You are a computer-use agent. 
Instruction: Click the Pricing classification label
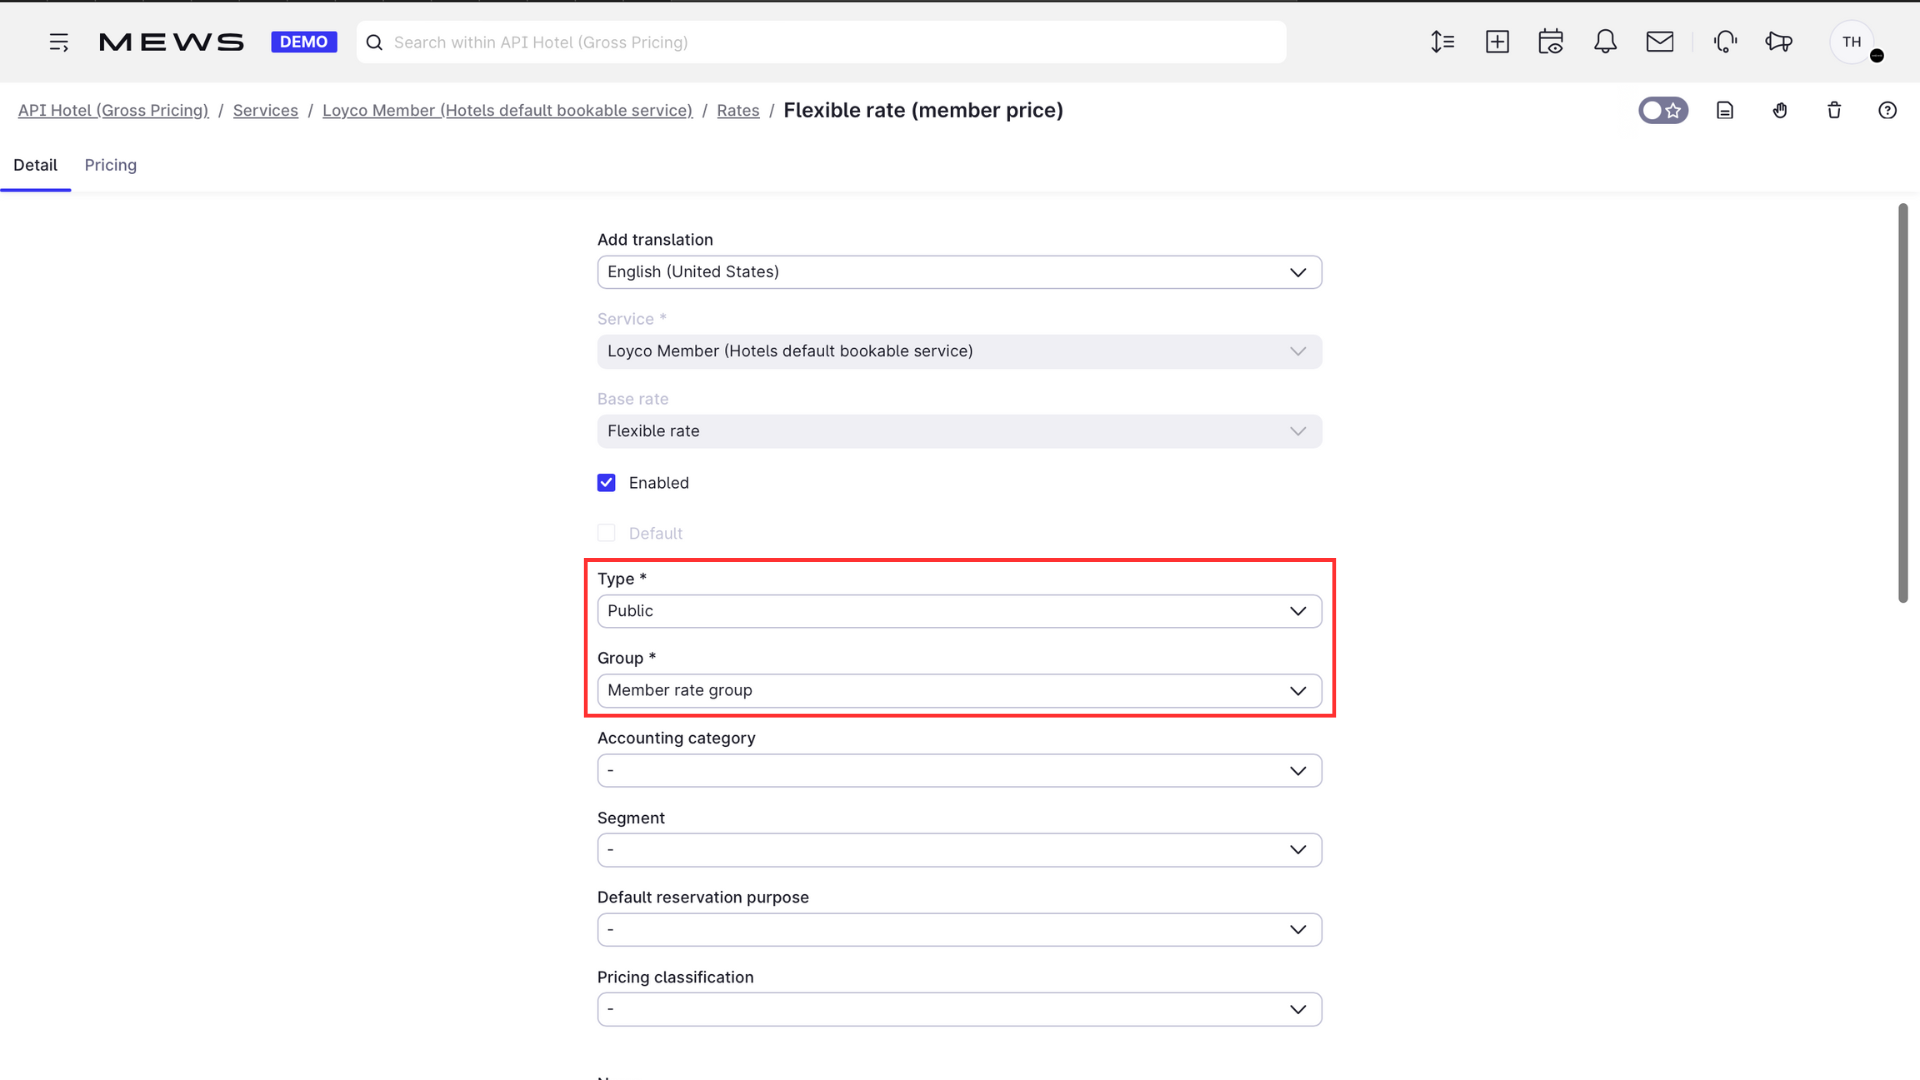coord(675,977)
